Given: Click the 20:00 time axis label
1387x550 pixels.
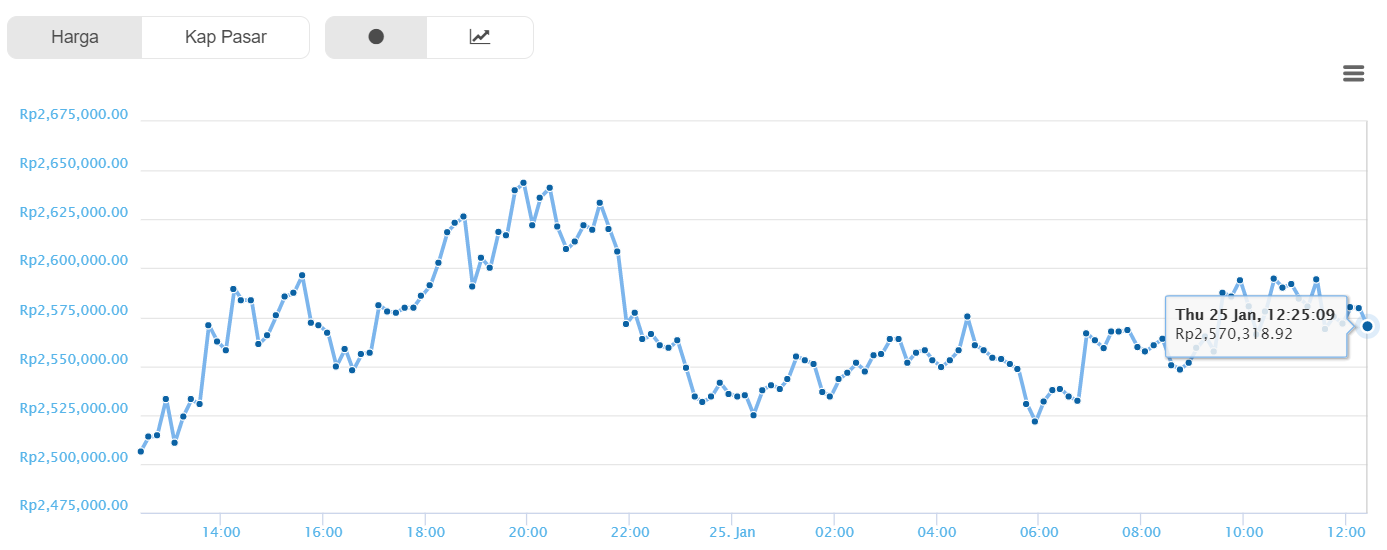Looking at the screenshot, I should coord(527,531).
